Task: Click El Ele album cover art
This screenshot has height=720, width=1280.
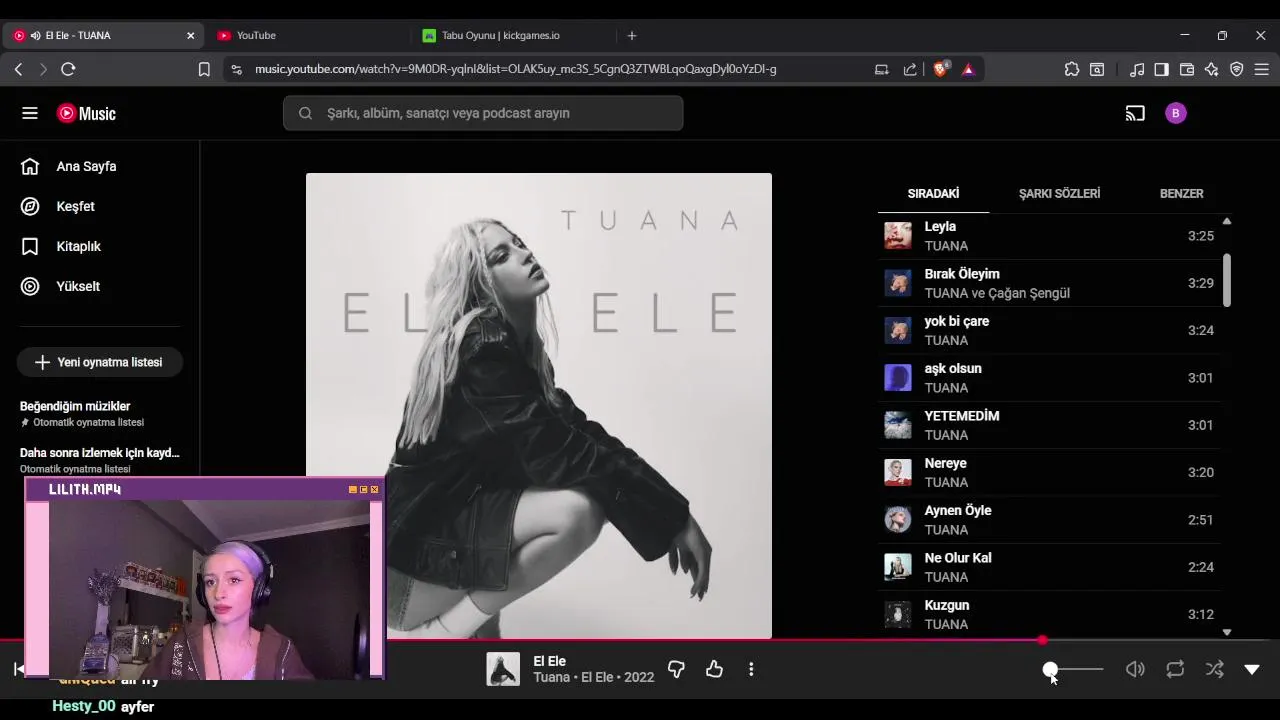Action: 539,406
